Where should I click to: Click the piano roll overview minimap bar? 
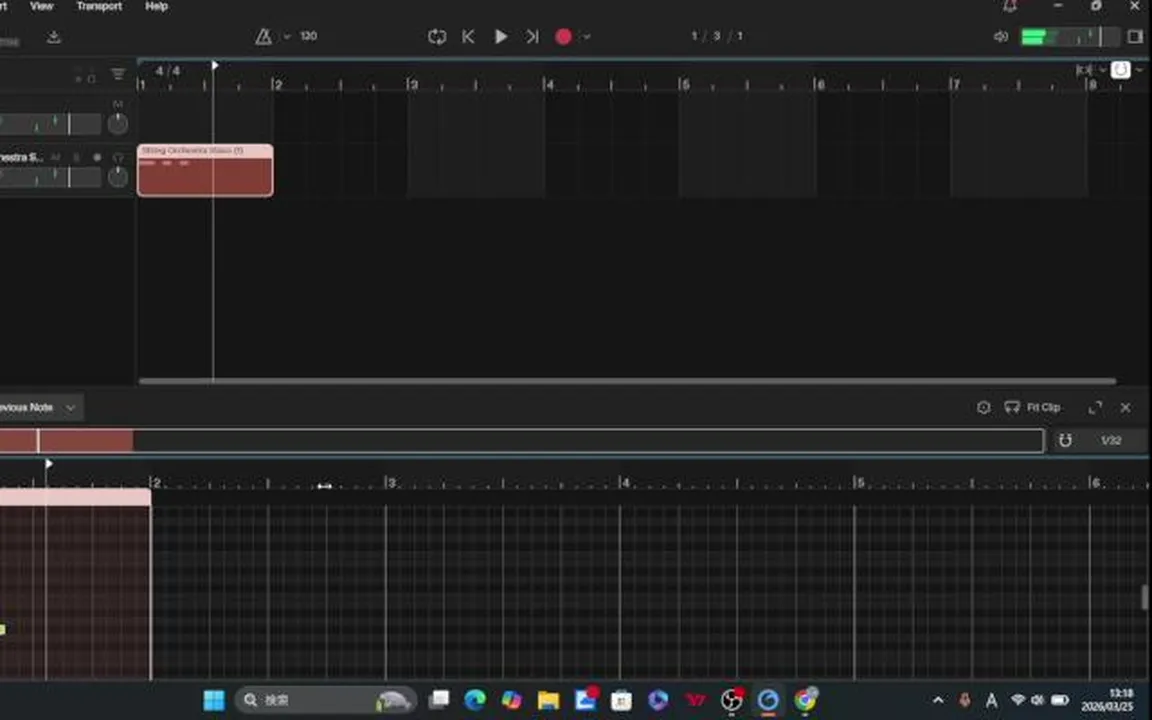(x=522, y=441)
